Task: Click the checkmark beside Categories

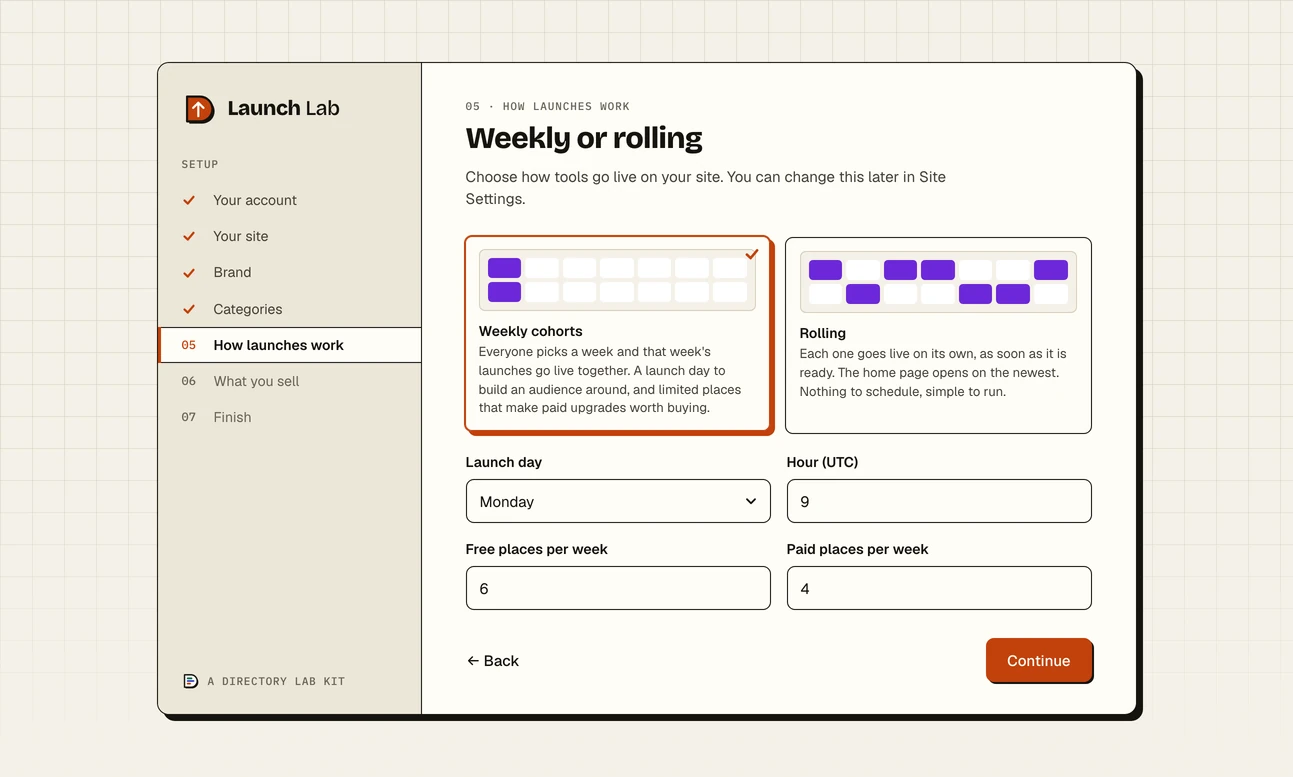Action: click(x=189, y=309)
